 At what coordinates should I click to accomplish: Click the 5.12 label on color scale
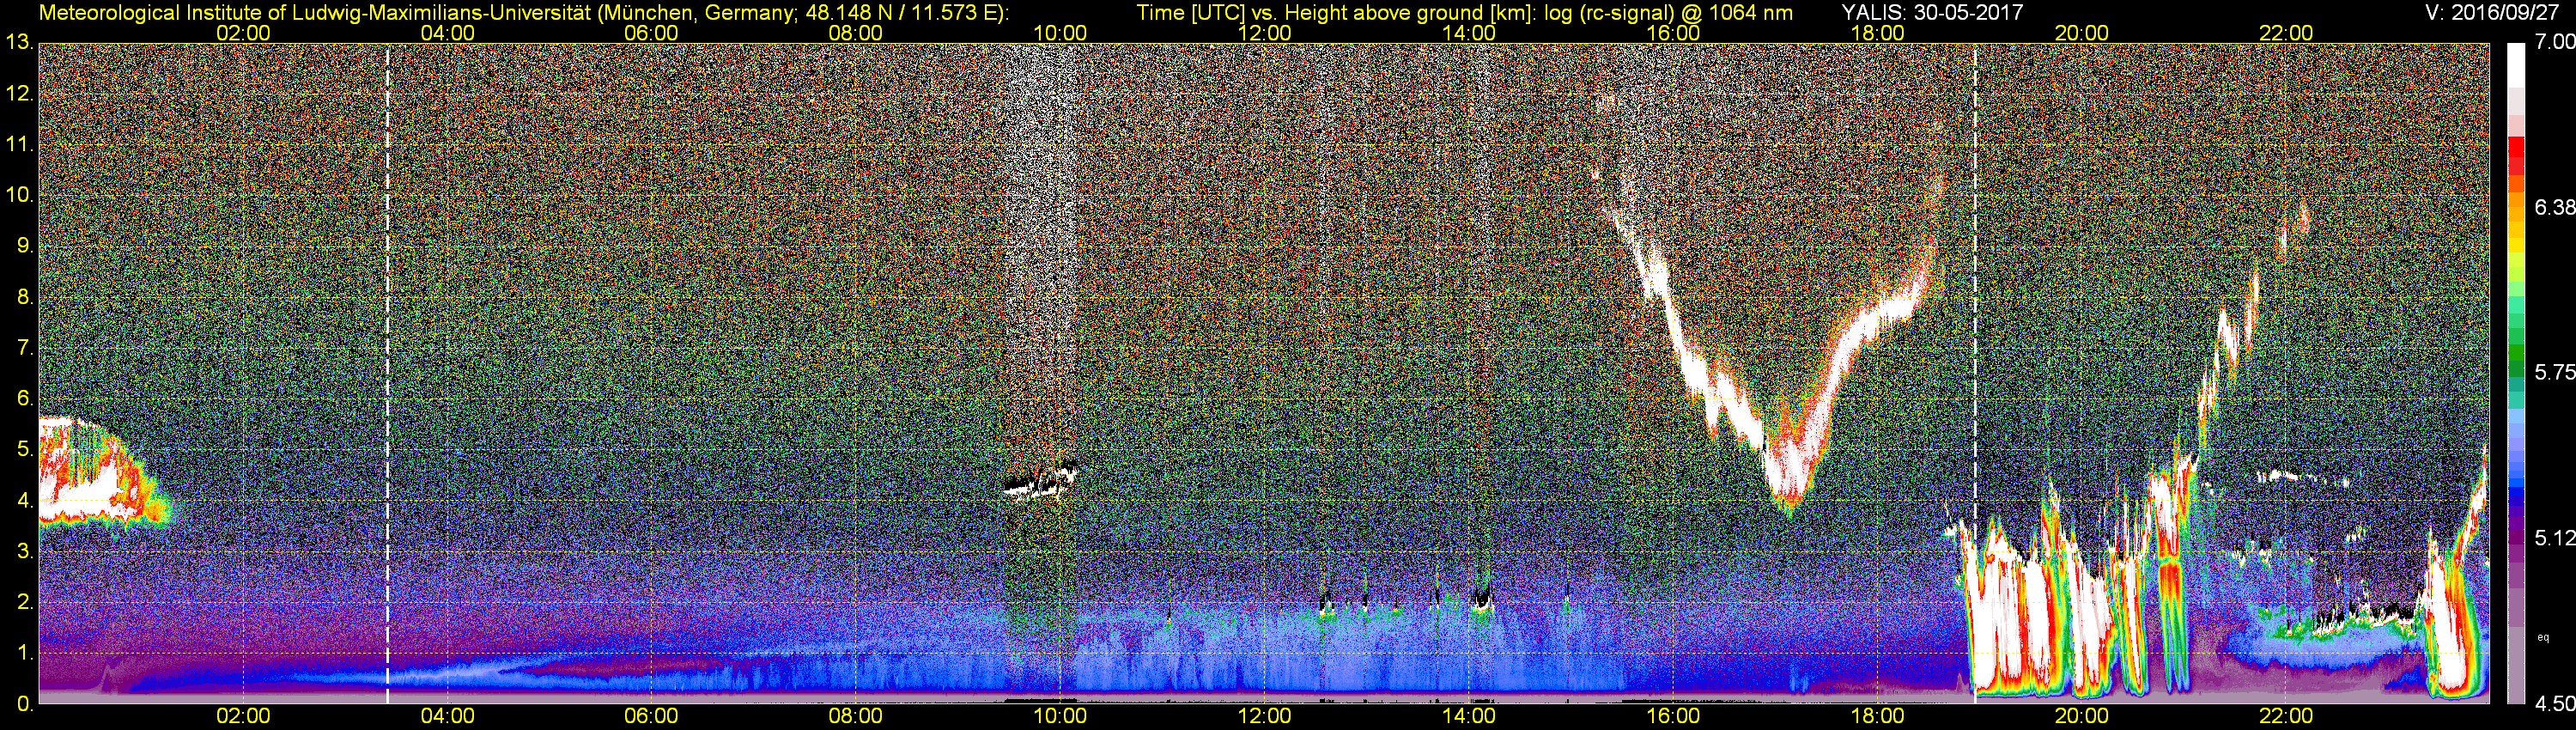(x=2555, y=538)
